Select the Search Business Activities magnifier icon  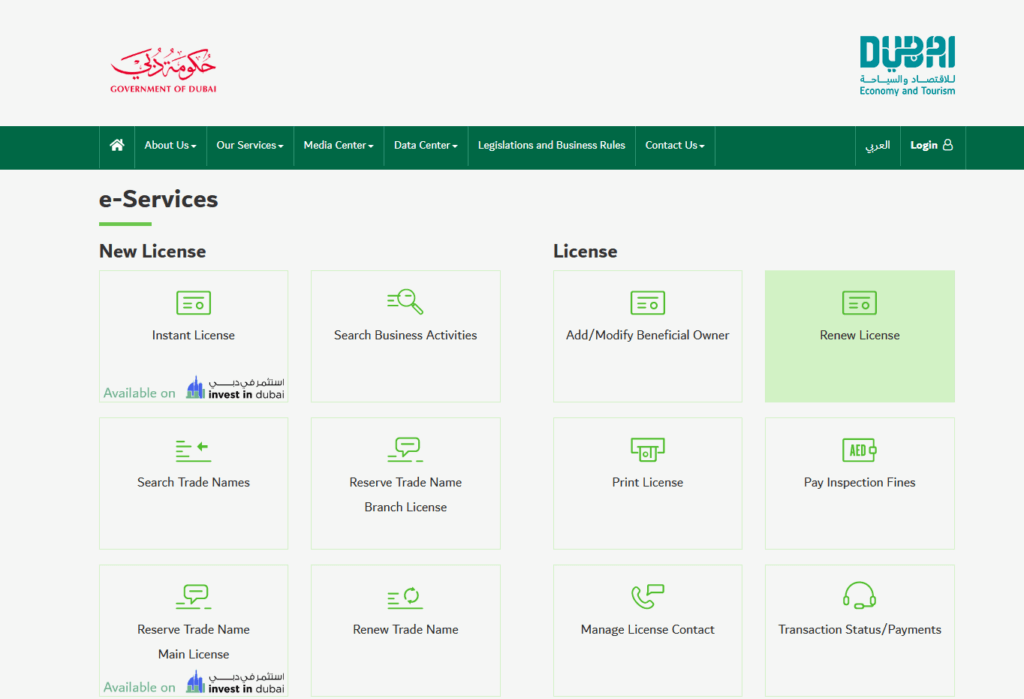click(405, 302)
